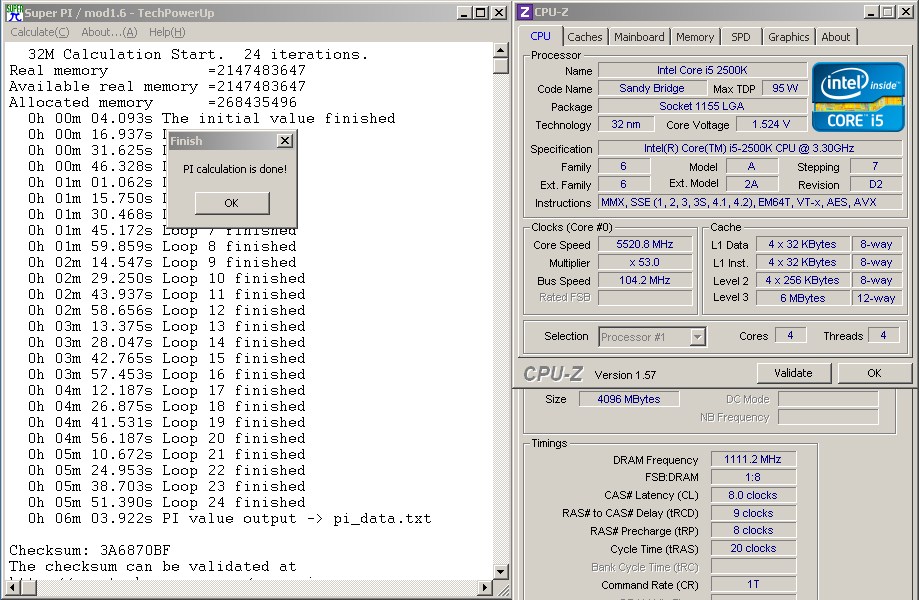Click the Specification field i5-2500K CPU @ 3.30GHz

[x=750, y=148]
